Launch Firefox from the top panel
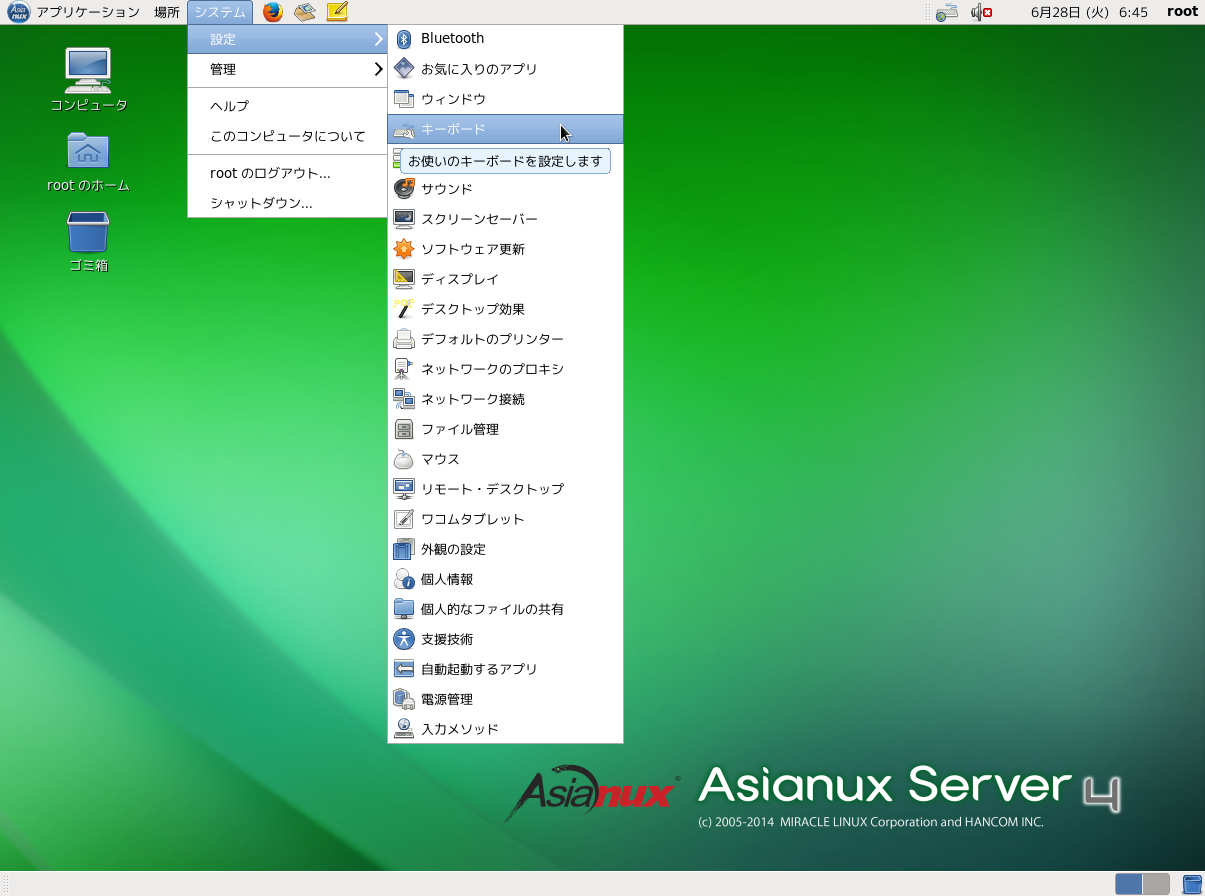 pyautogui.click(x=272, y=12)
